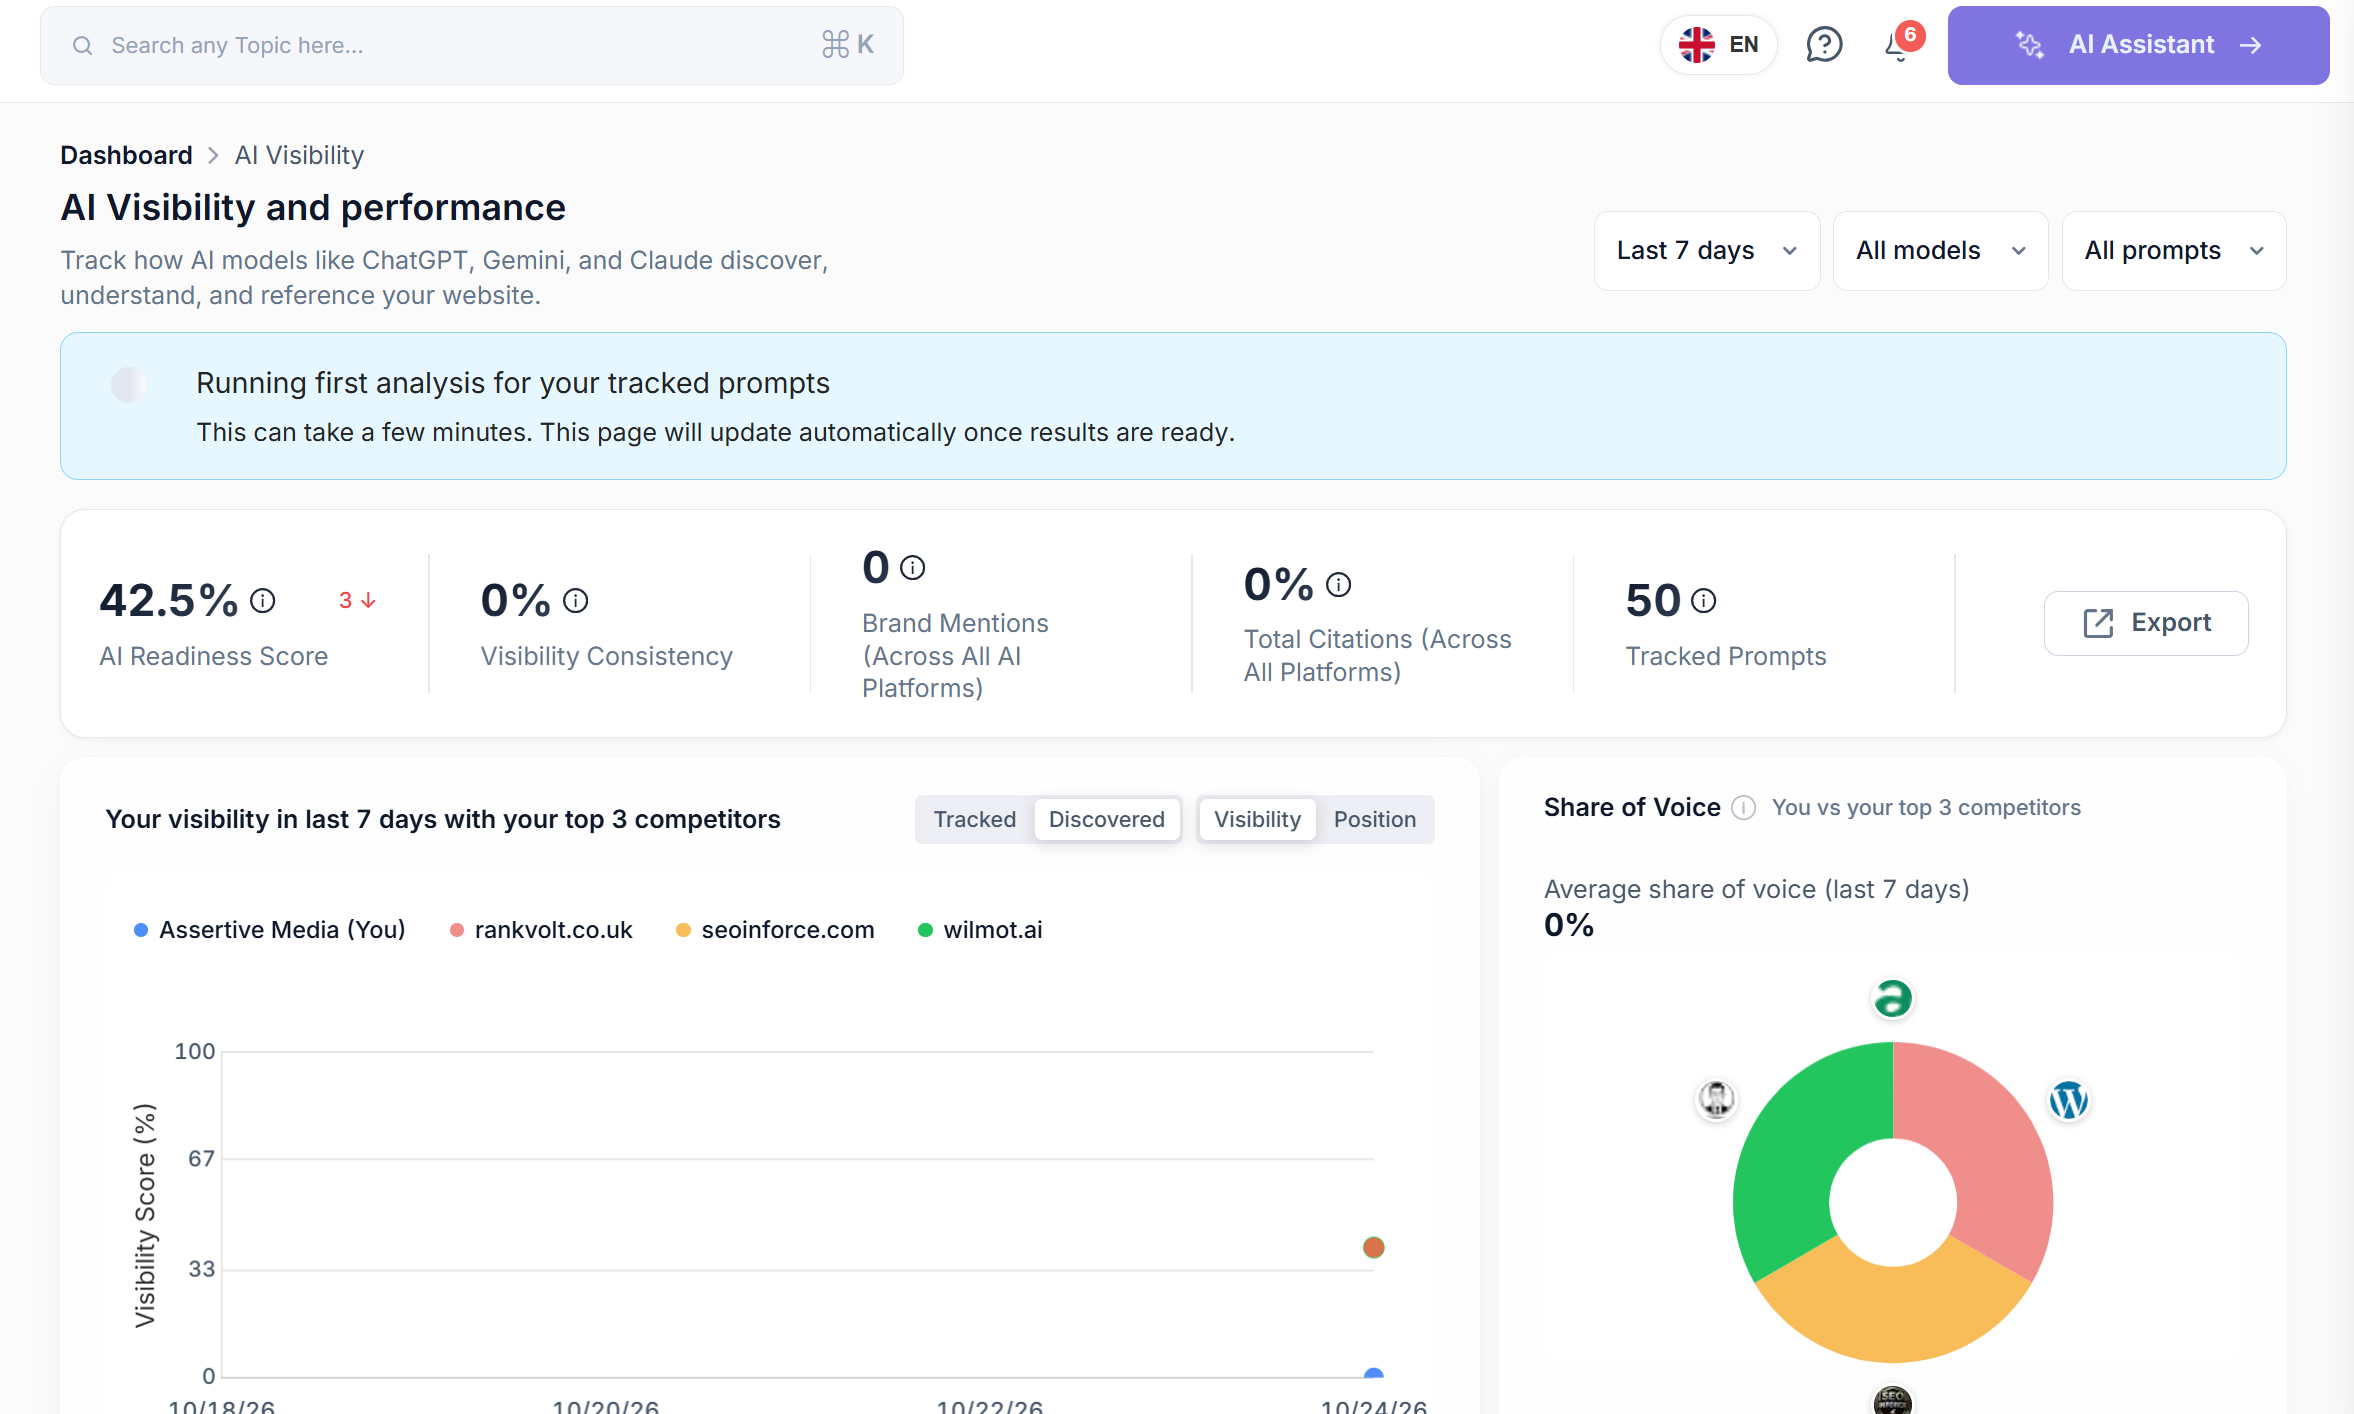Click the AI Visibility breadcrumb
The width and height of the screenshot is (2354, 1414).
[x=299, y=156]
